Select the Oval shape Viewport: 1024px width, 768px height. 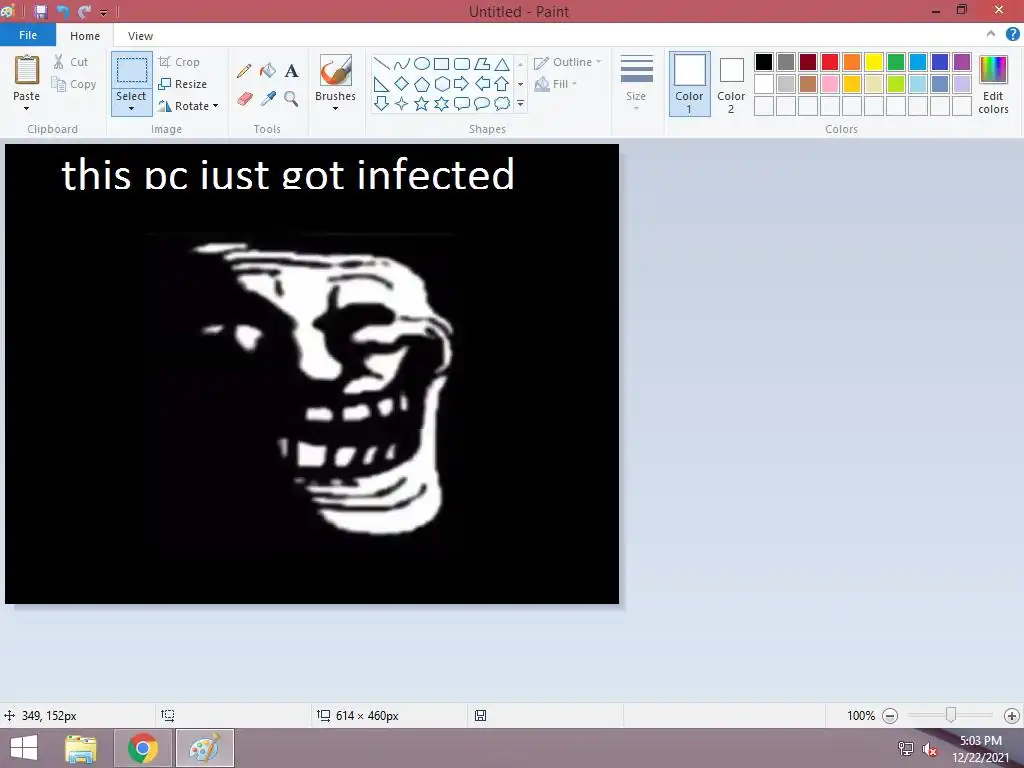[422, 63]
